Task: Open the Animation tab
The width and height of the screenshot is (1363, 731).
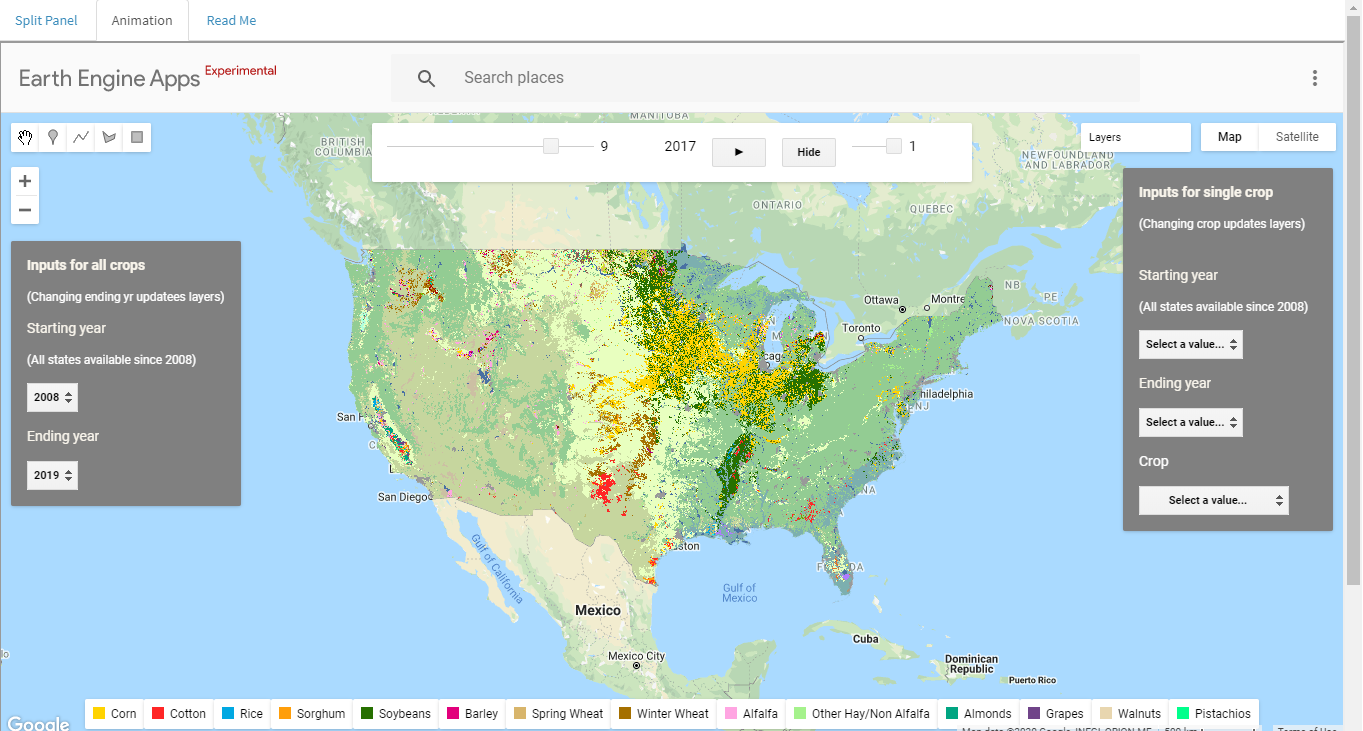Action: [x=142, y=20]
